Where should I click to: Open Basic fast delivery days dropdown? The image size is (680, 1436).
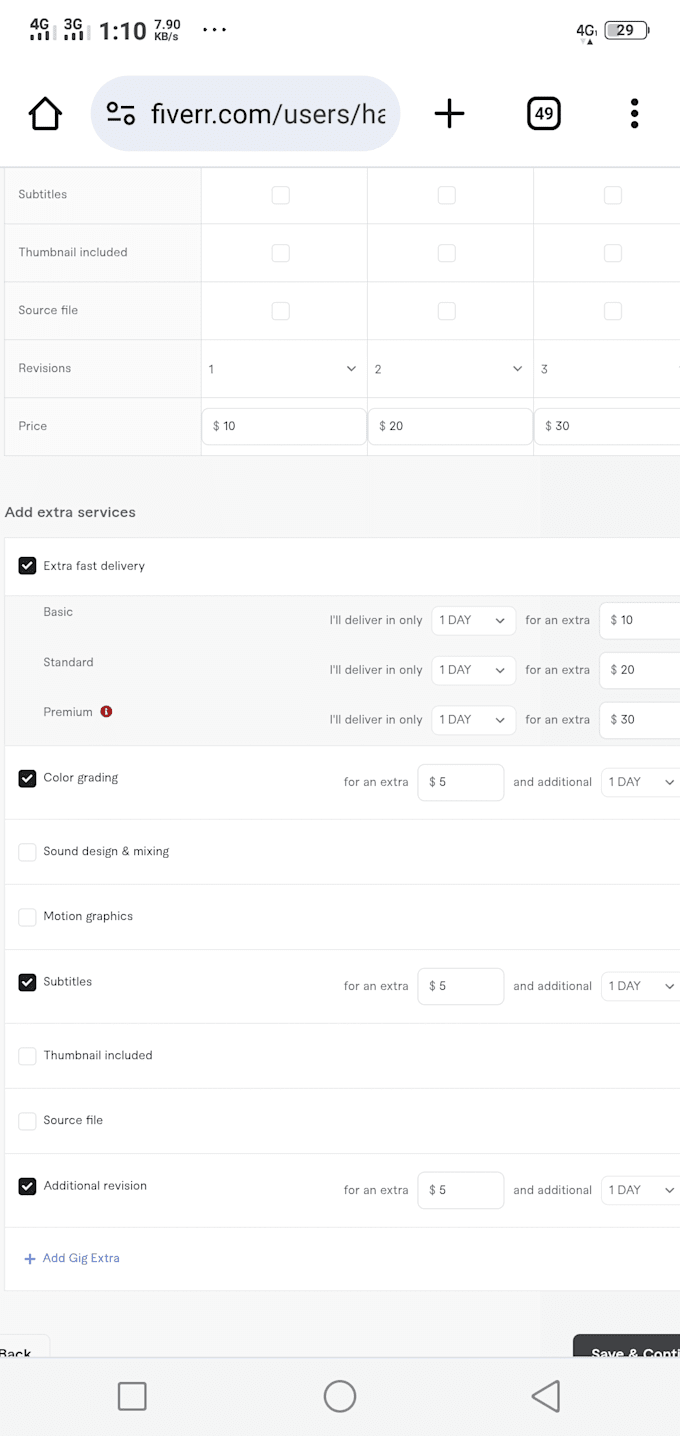point(474,620)
